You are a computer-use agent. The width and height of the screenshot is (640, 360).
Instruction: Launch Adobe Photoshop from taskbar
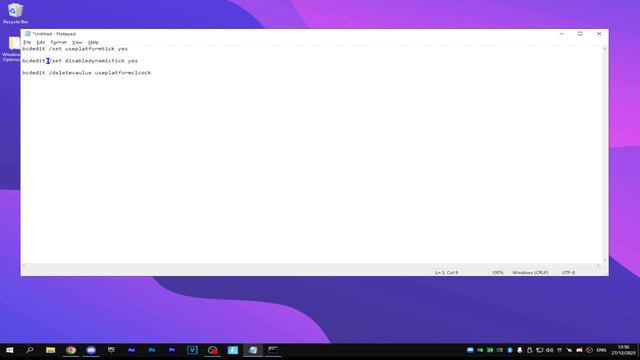point(152,350)
